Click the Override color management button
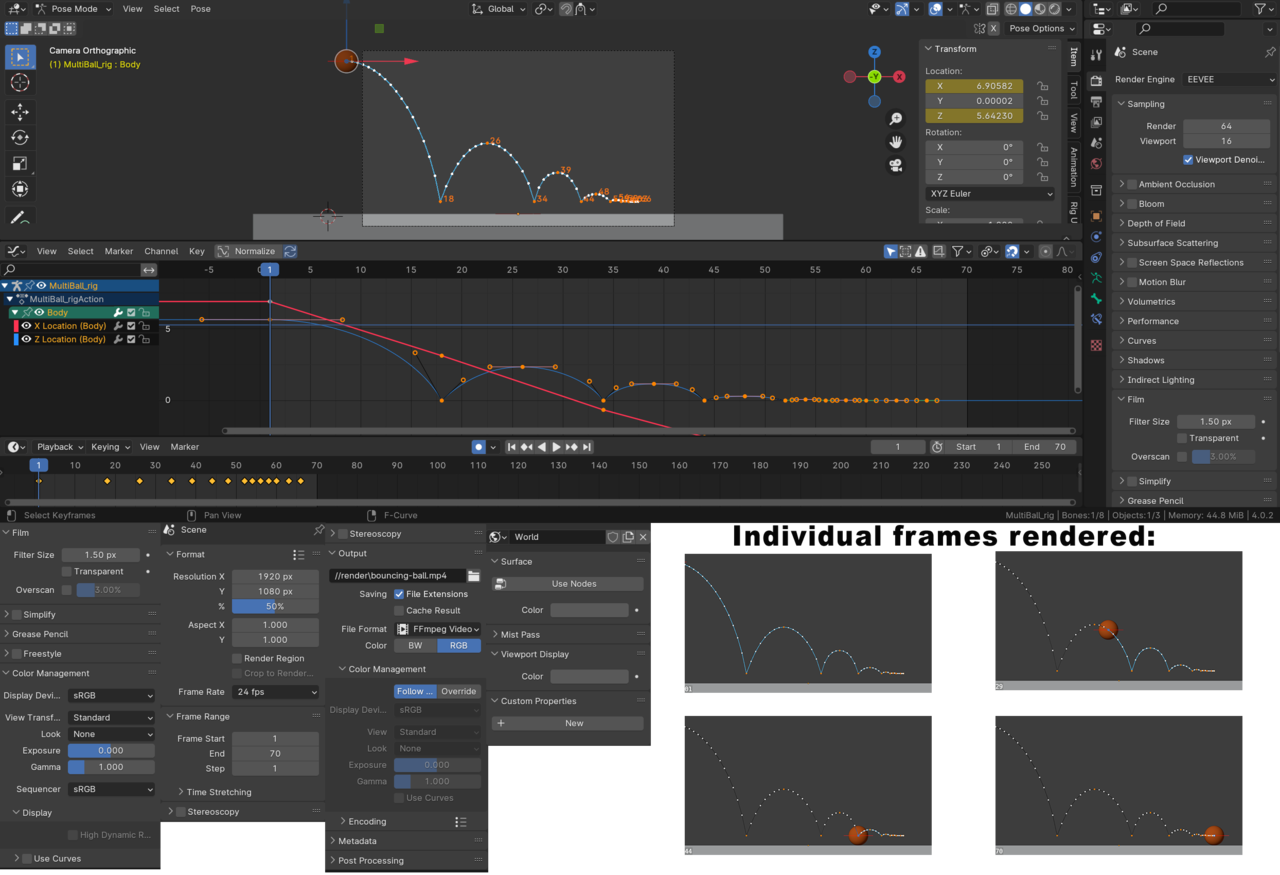The width and height of the screenshot is (1280, 875). [459, 691]
